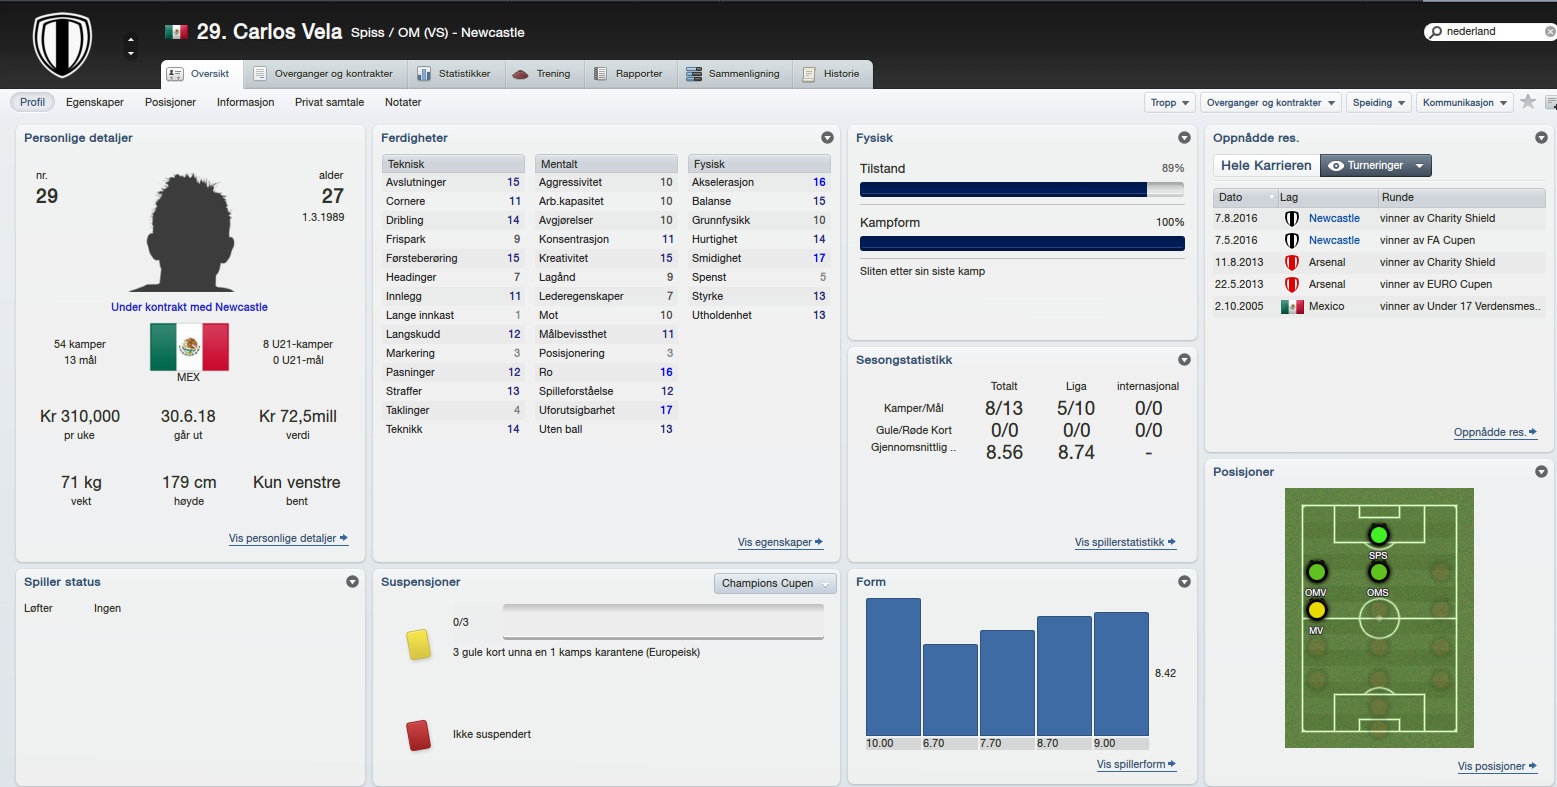Click the player silhouette portrait
This screenshot has height=787, width=1557.
[x=189, y=233]
